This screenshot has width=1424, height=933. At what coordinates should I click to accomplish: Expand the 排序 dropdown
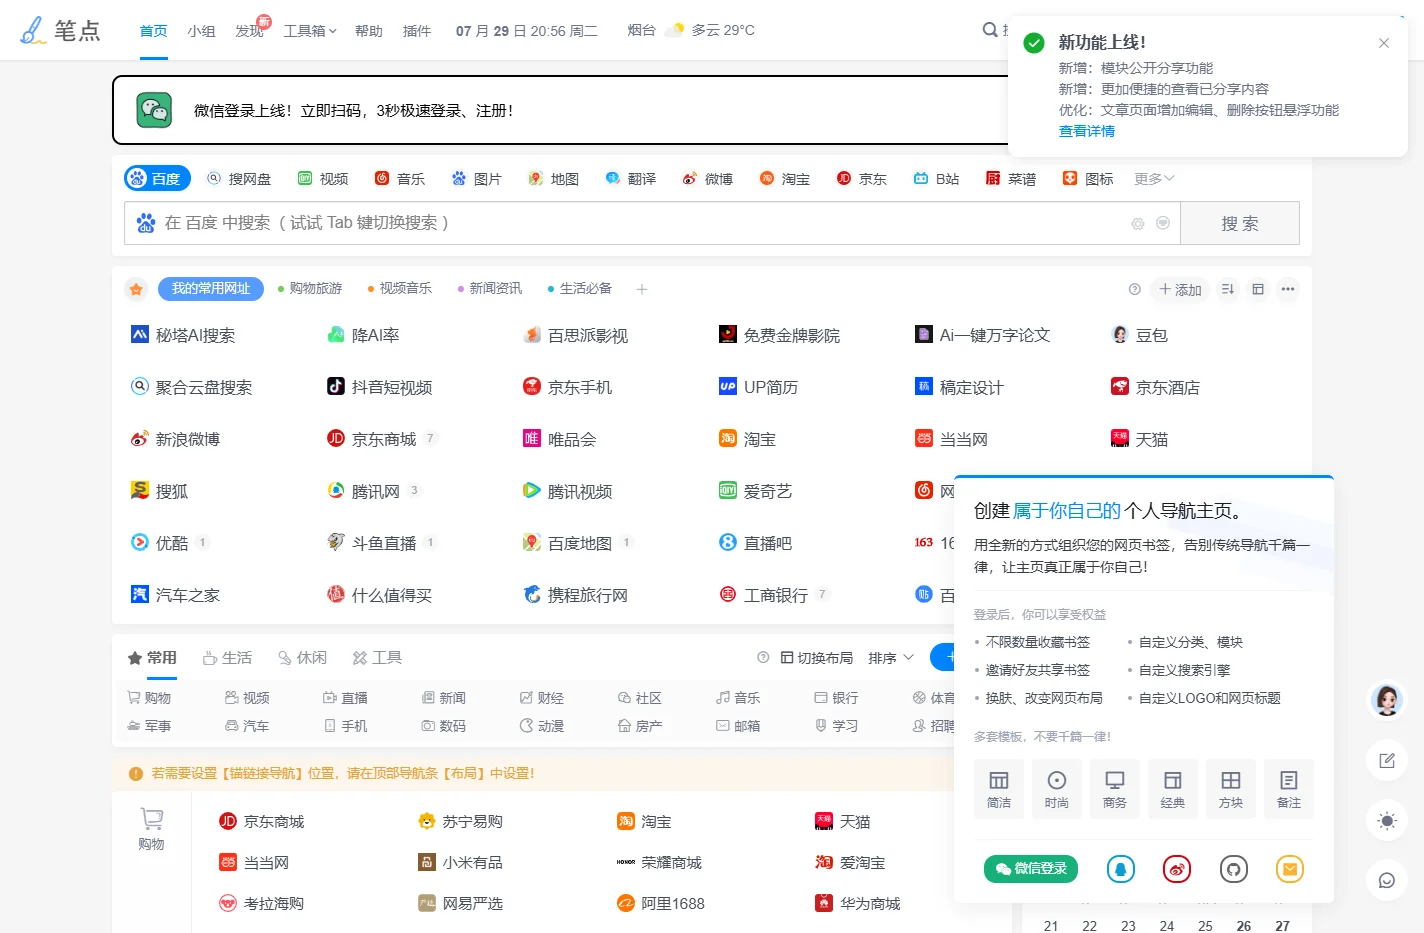coord(891,657)
